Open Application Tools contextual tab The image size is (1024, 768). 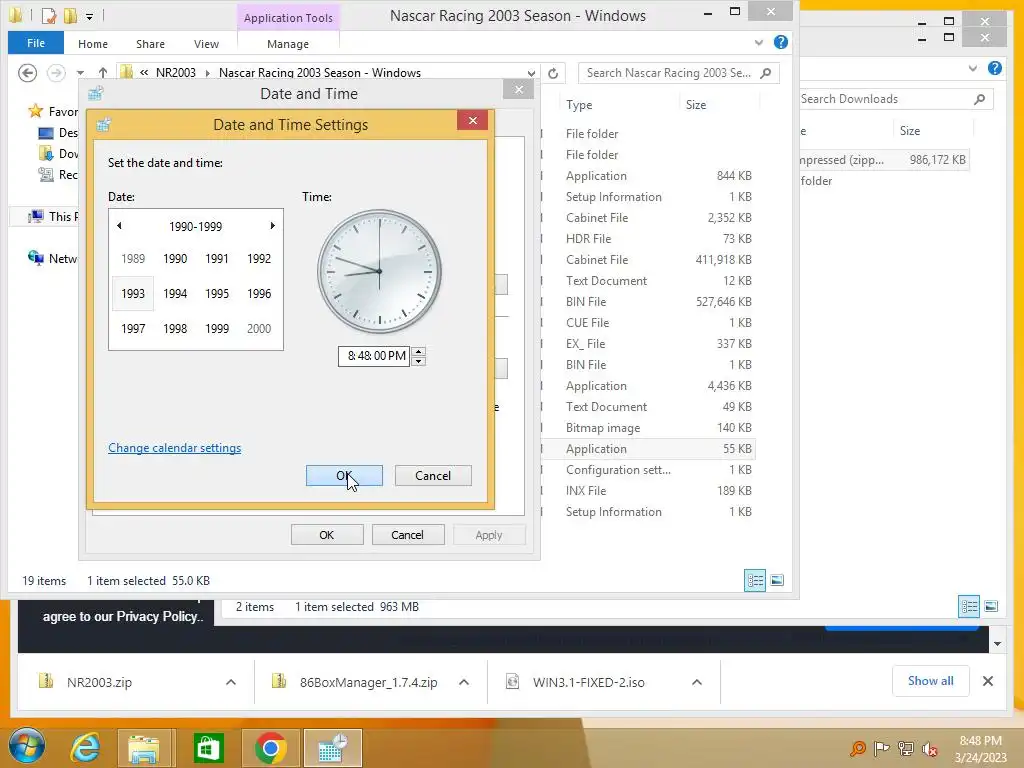288,18
